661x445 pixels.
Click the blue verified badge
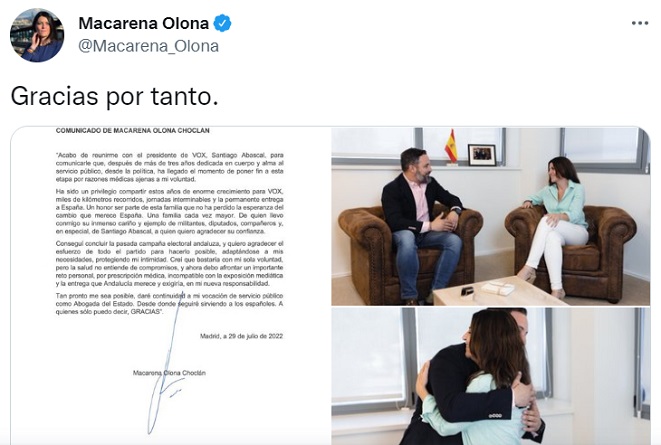222,23
